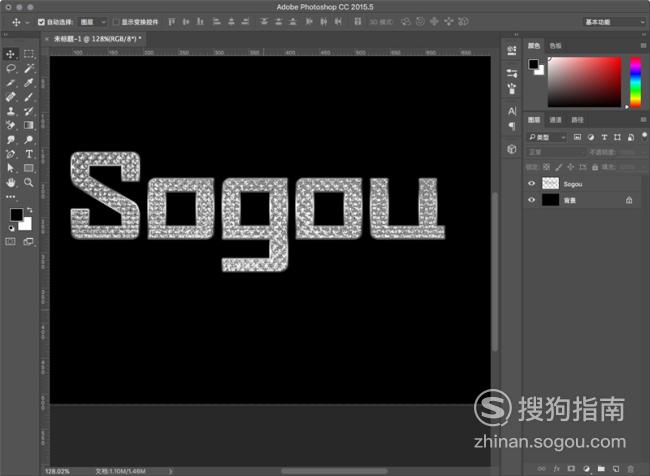
Task: Toggle Quick Mask mode
Action: [x=11, y=242]
